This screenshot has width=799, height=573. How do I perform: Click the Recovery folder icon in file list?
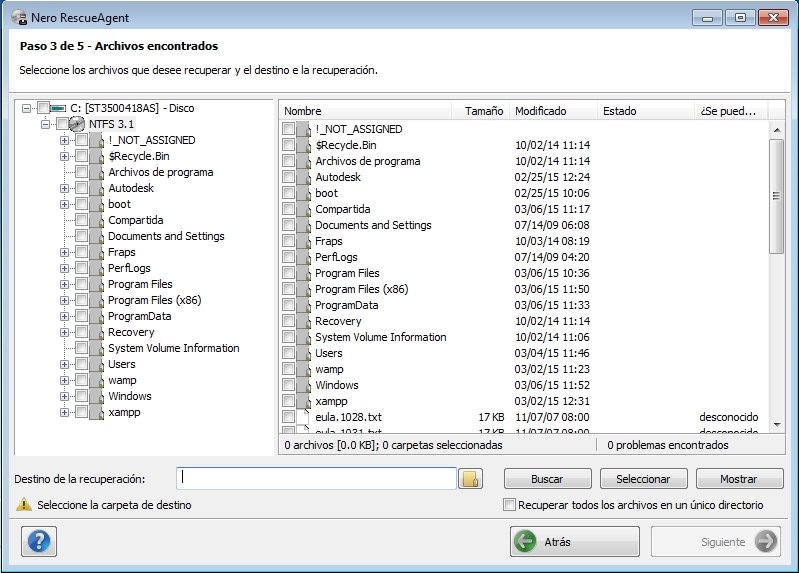[x=303, y=321]
